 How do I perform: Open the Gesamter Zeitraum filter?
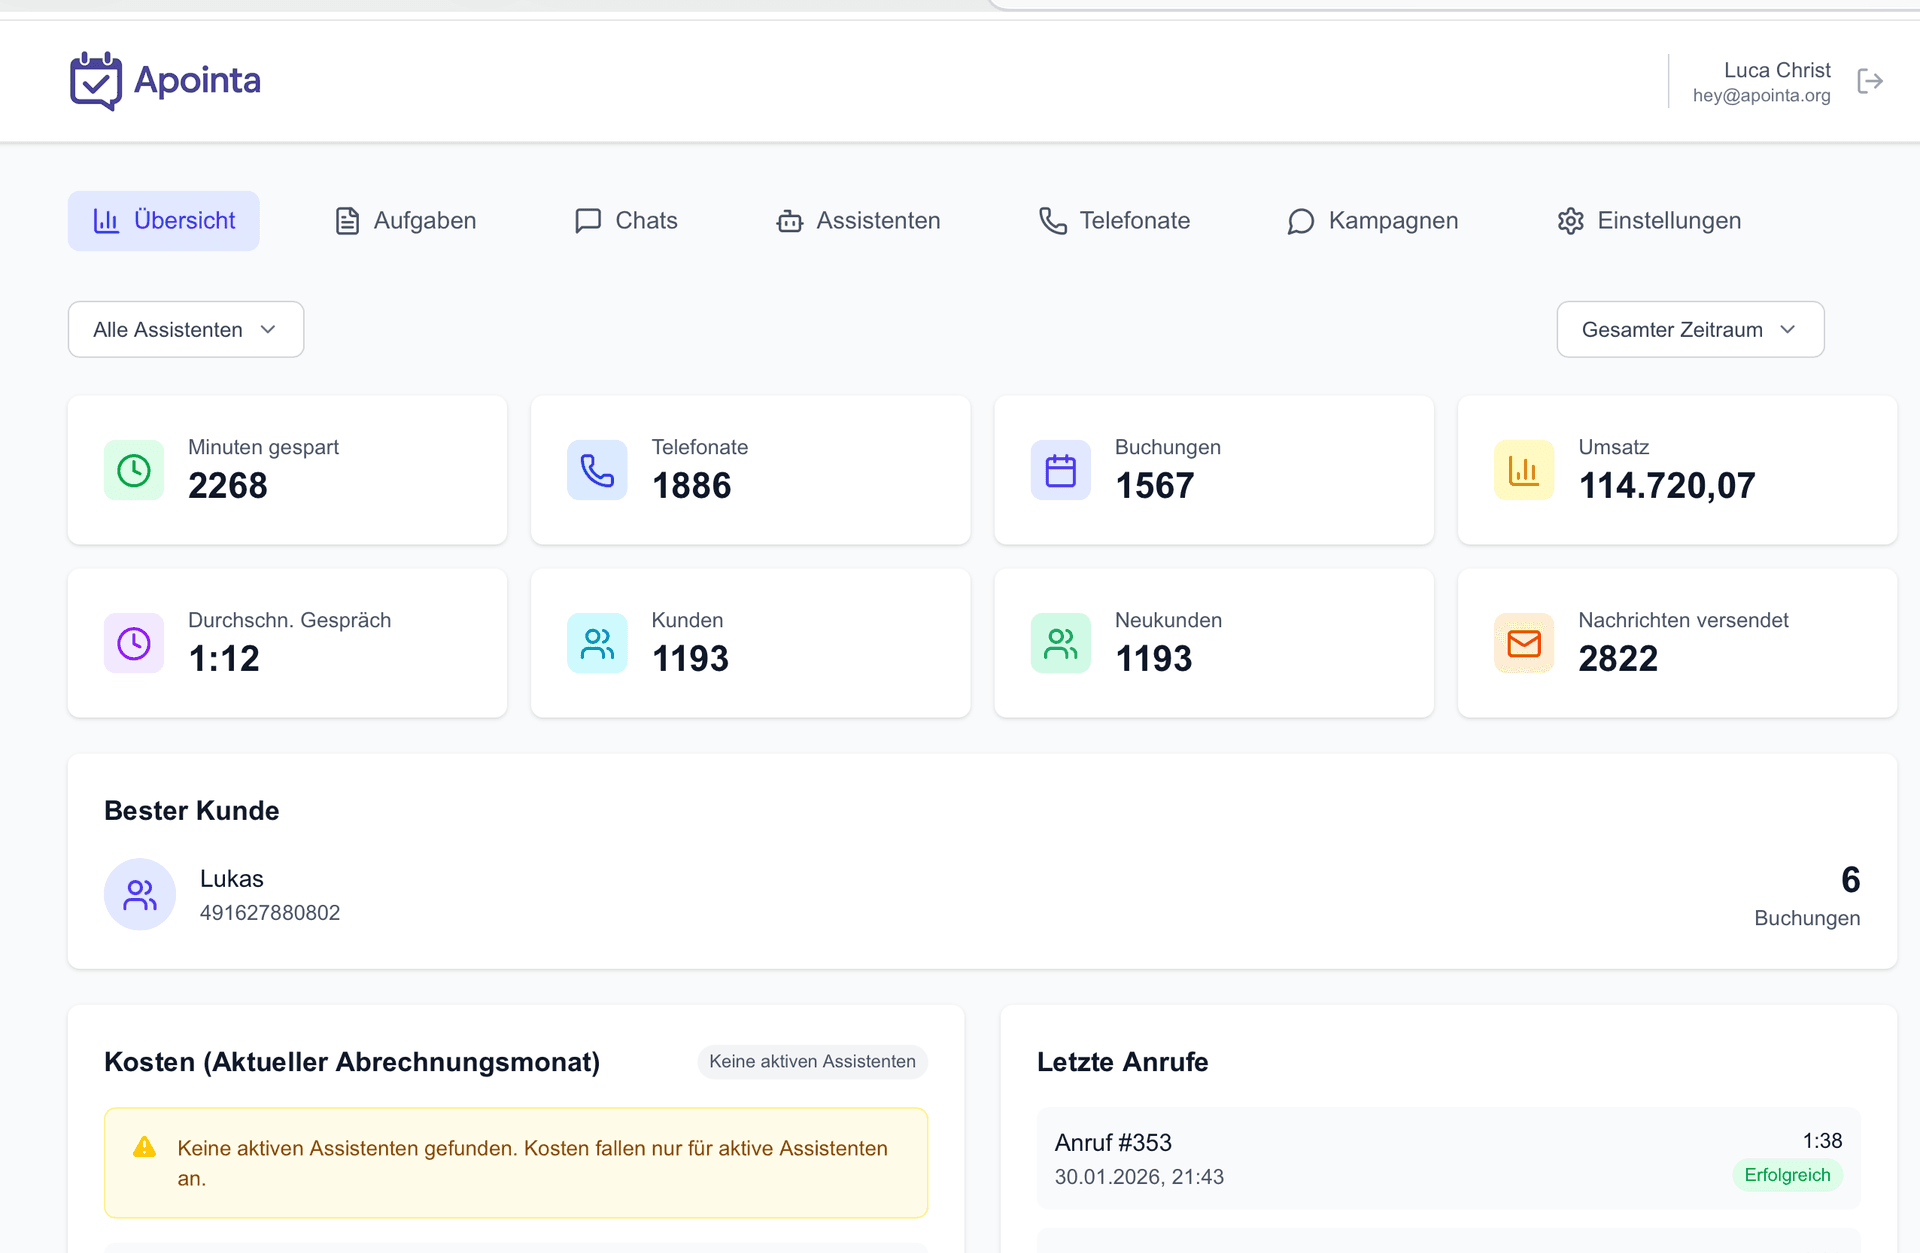pos(1689,329)
